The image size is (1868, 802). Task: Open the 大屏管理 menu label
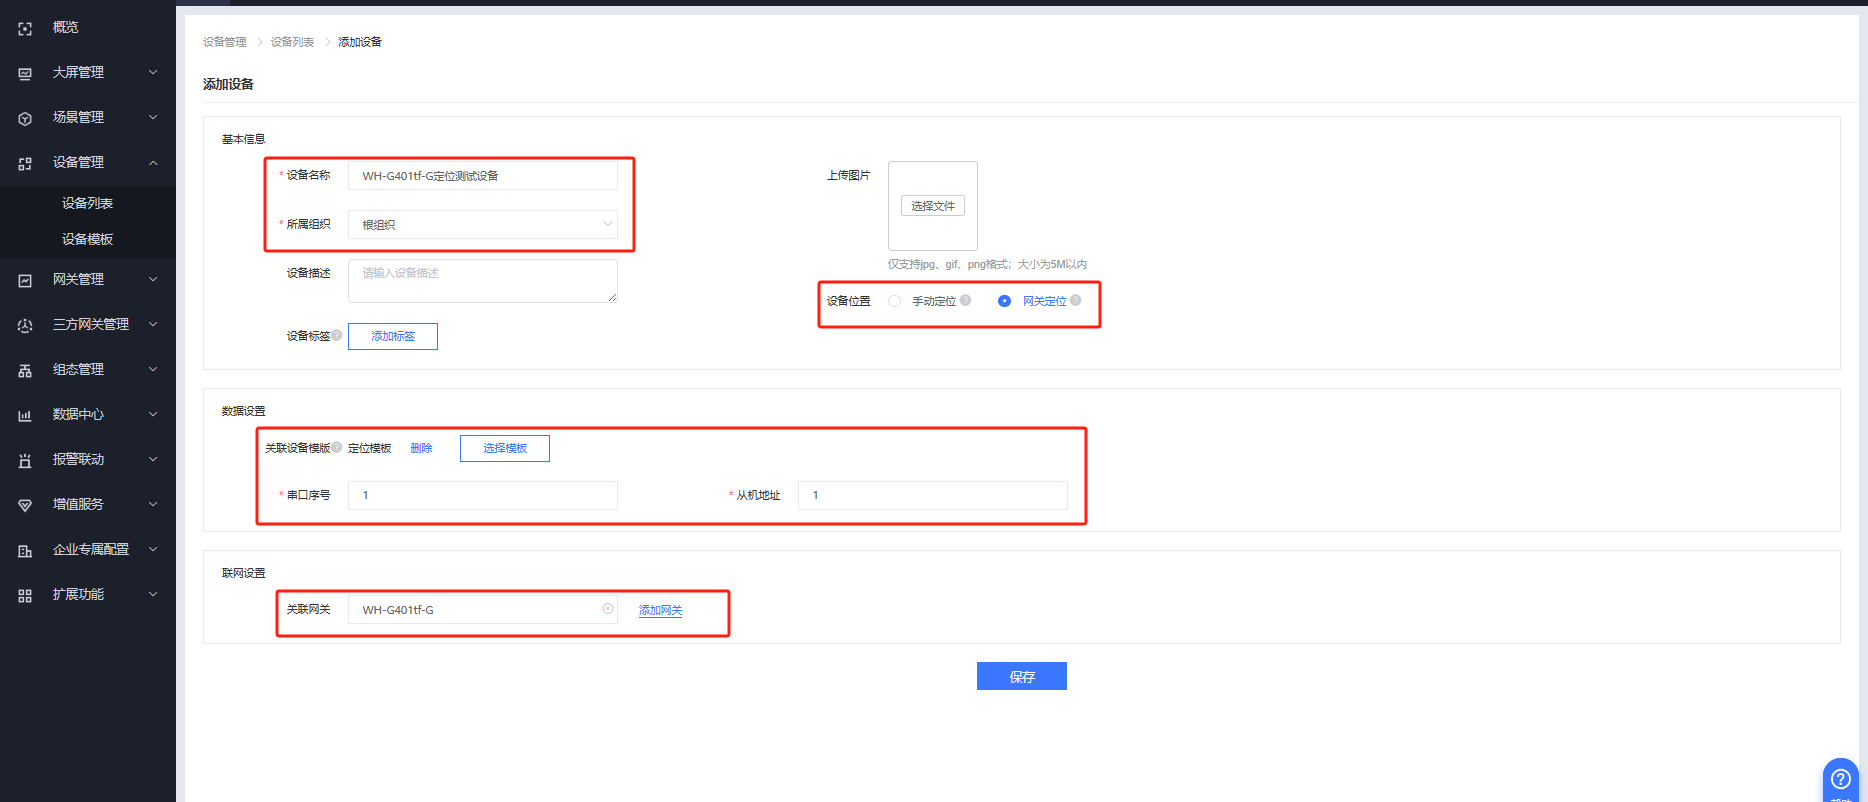[x=78, y=72]
